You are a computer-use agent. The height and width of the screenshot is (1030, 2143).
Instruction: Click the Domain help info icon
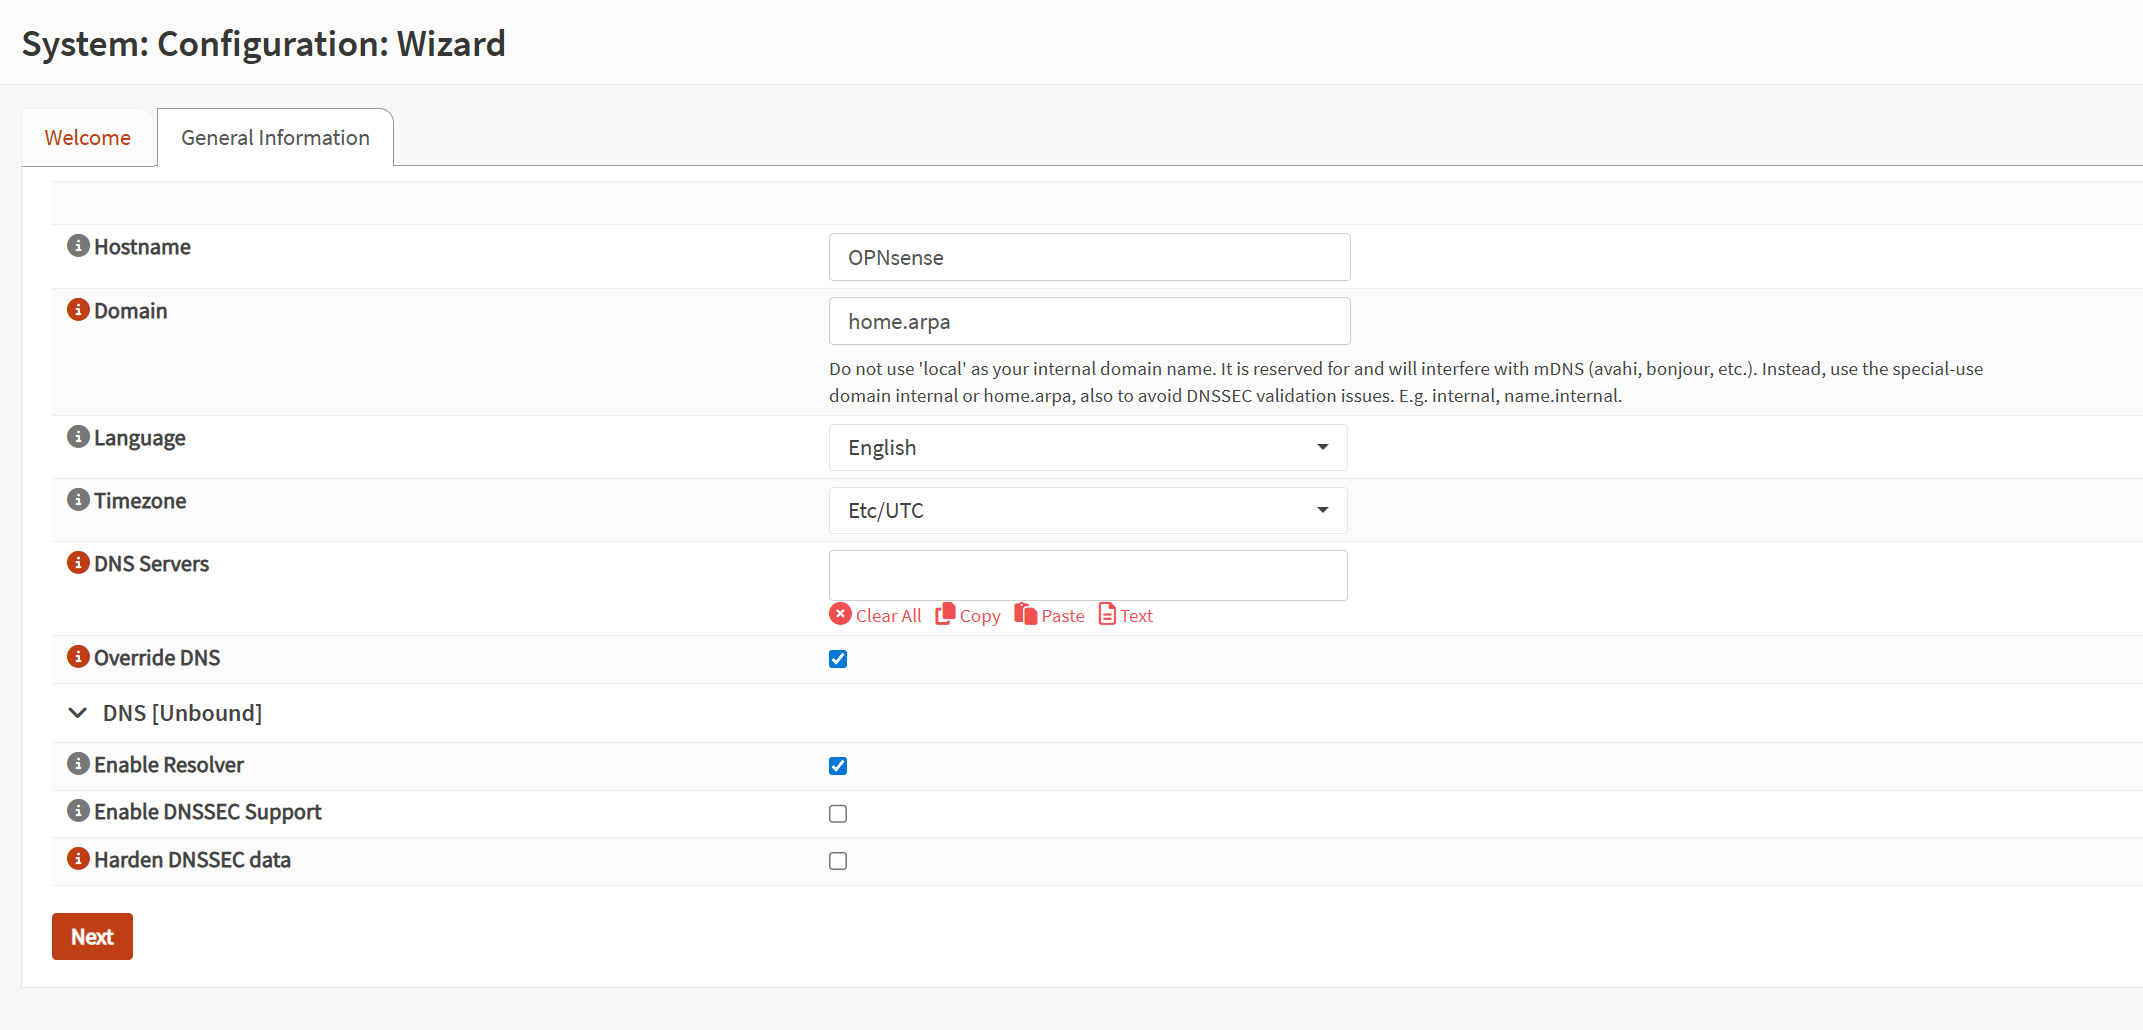coord(78,310)
